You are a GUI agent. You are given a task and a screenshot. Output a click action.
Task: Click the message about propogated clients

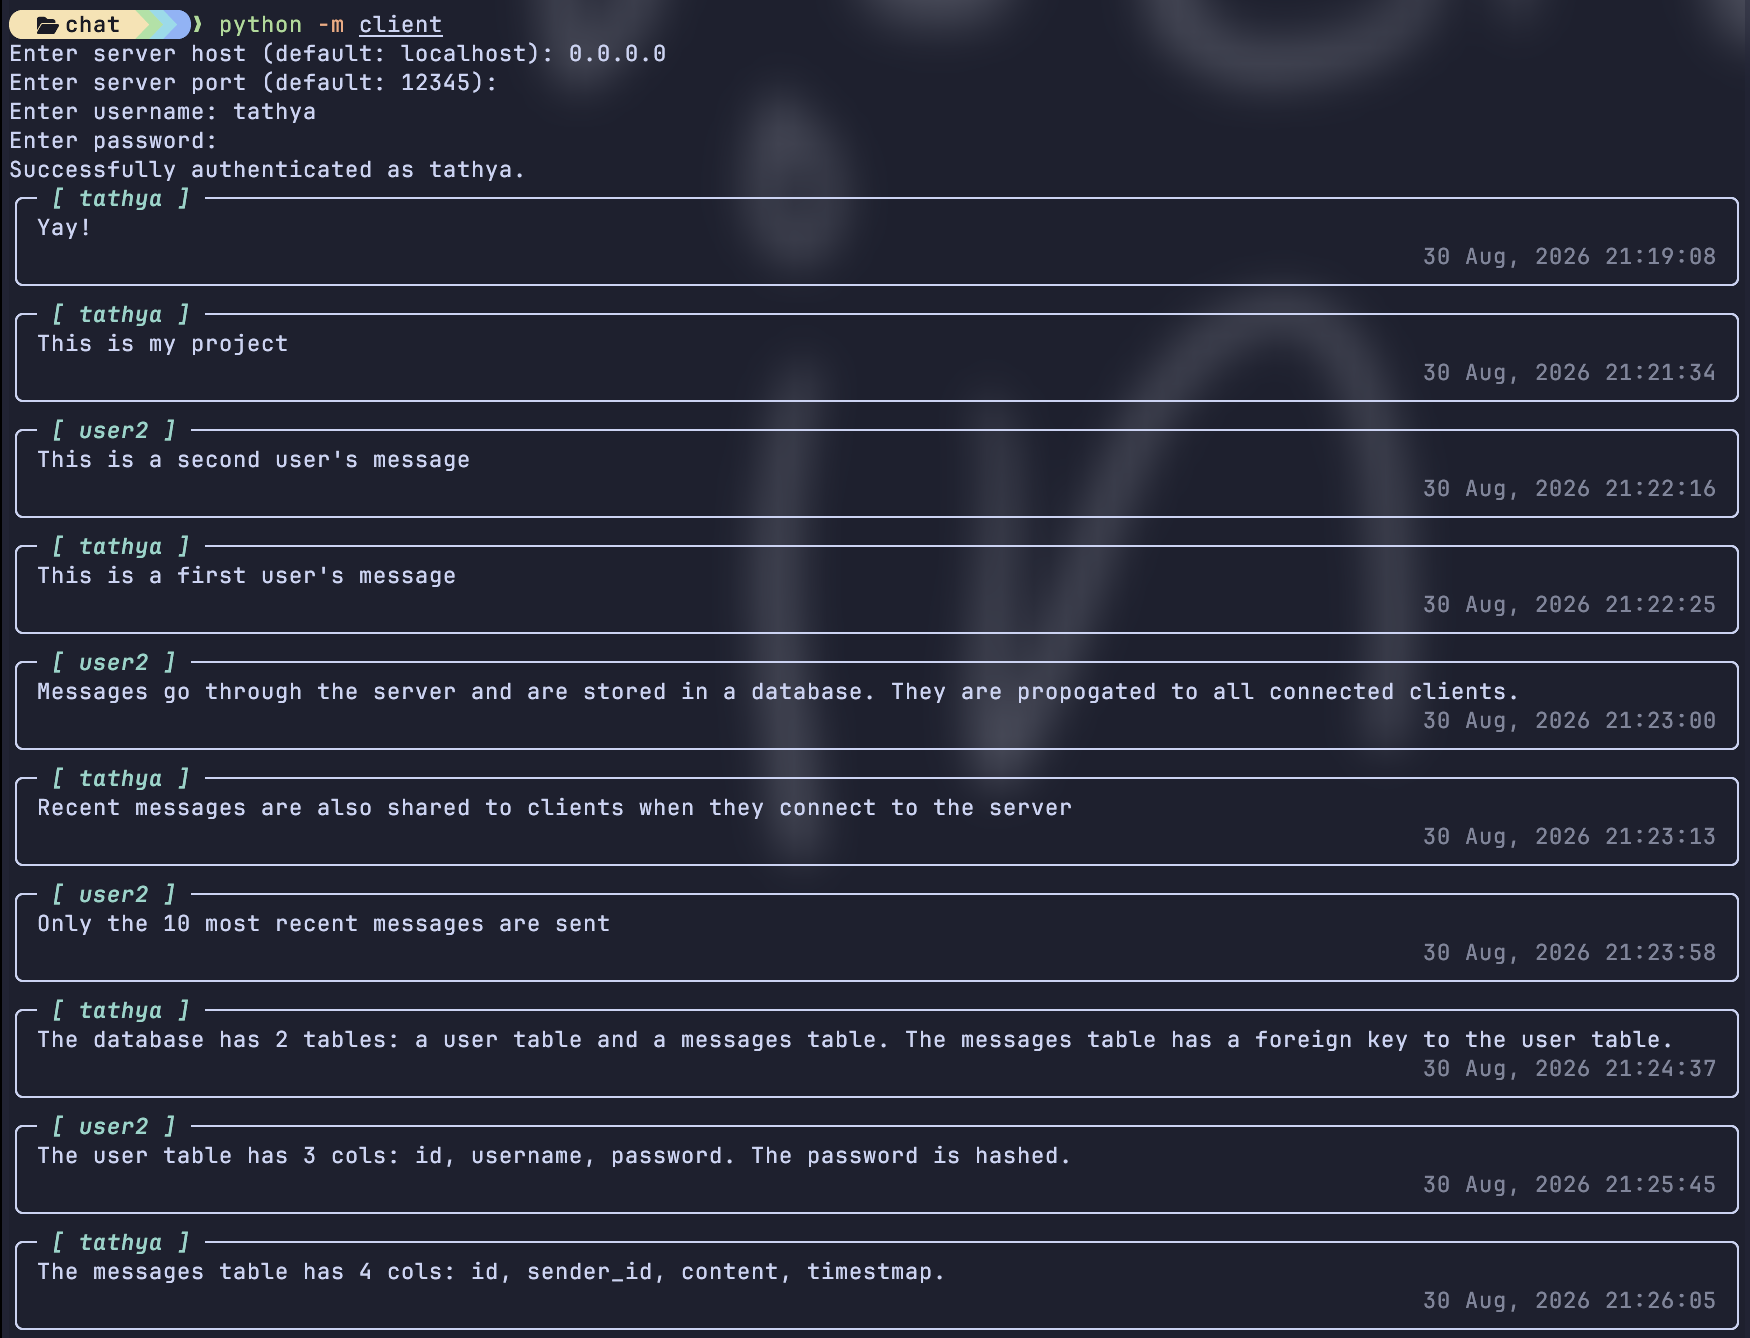[778, 692]
